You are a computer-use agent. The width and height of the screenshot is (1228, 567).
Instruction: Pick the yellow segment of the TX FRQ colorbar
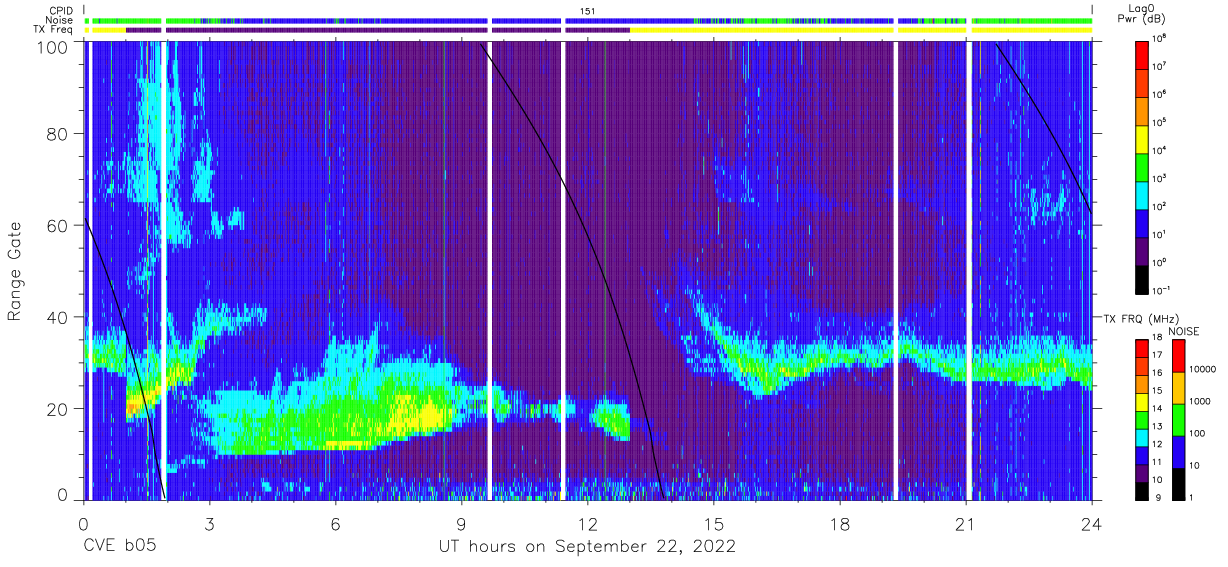point(1143,401)
